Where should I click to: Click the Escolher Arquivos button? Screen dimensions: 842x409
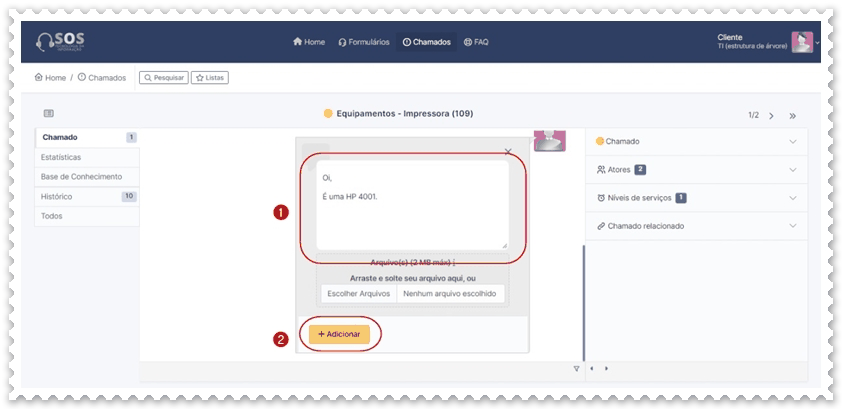tap(358, 294)
